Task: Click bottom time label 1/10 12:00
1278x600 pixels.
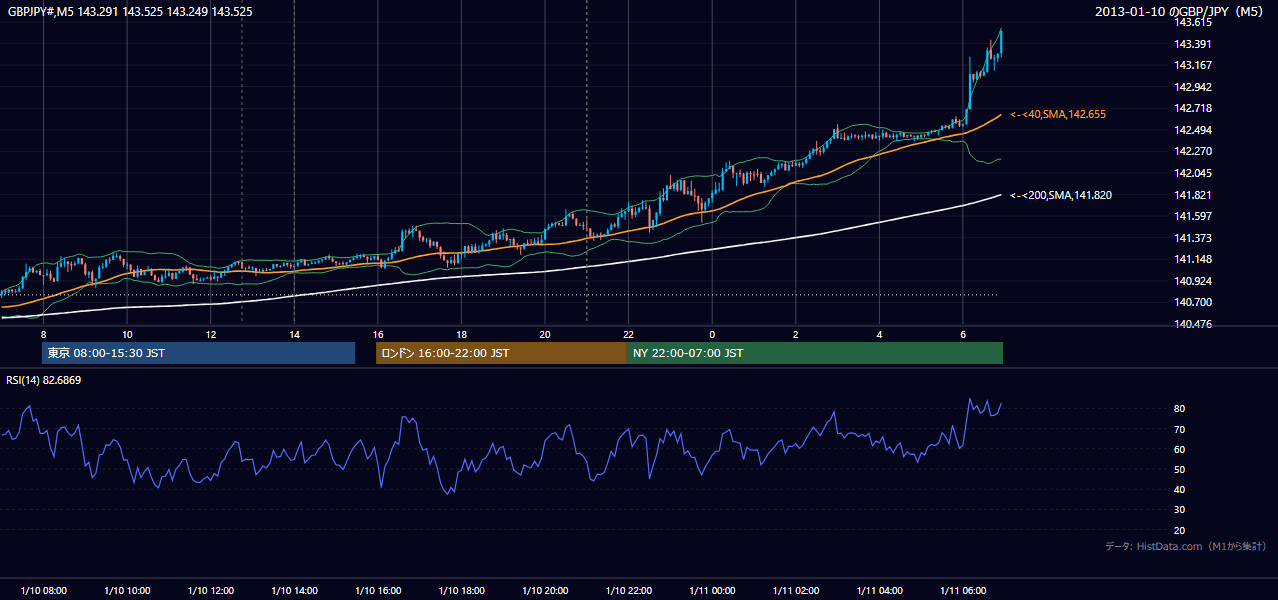Action: tap(211, 591)
